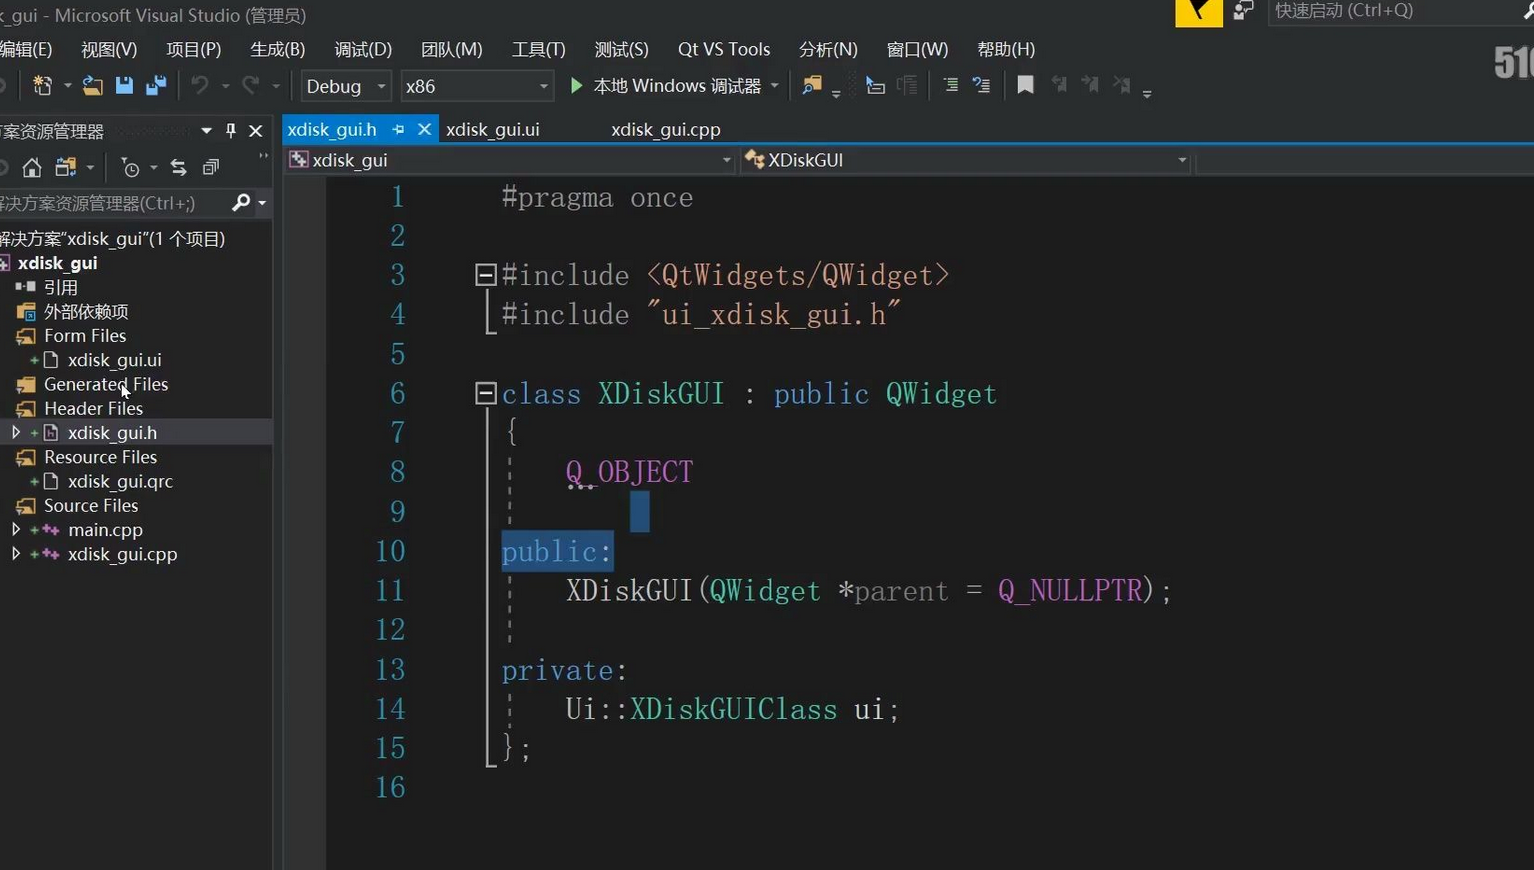Click the Open File folder icon
This screenshot has height=870, width=1534.
click(x=92, y=86)
